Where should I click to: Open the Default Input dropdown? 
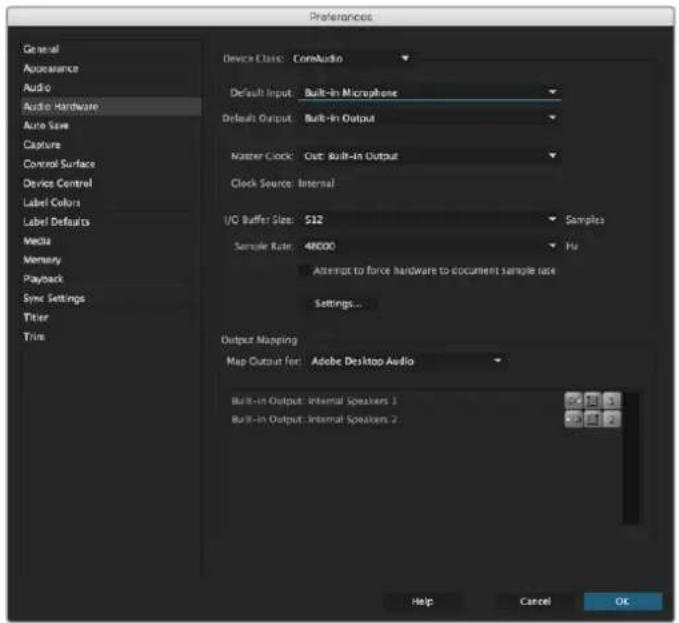(430, 92)
